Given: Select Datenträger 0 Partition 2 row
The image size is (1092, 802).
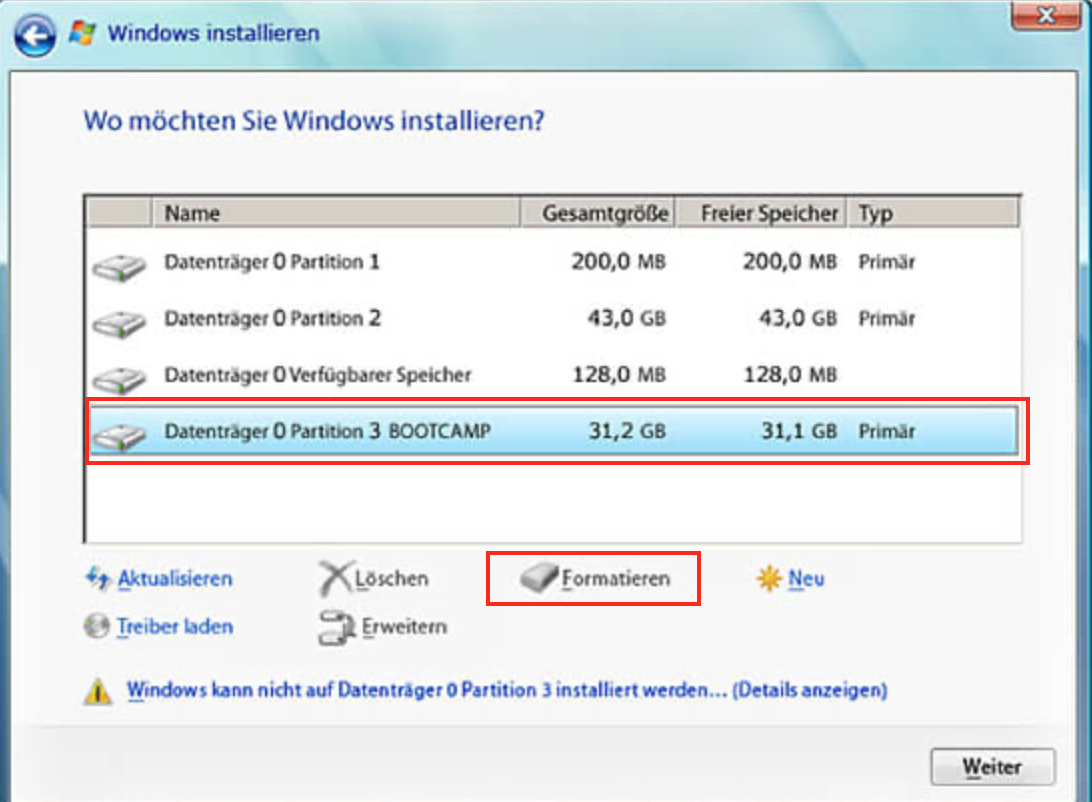Looking at the screenshot, I should click(272, 319).
